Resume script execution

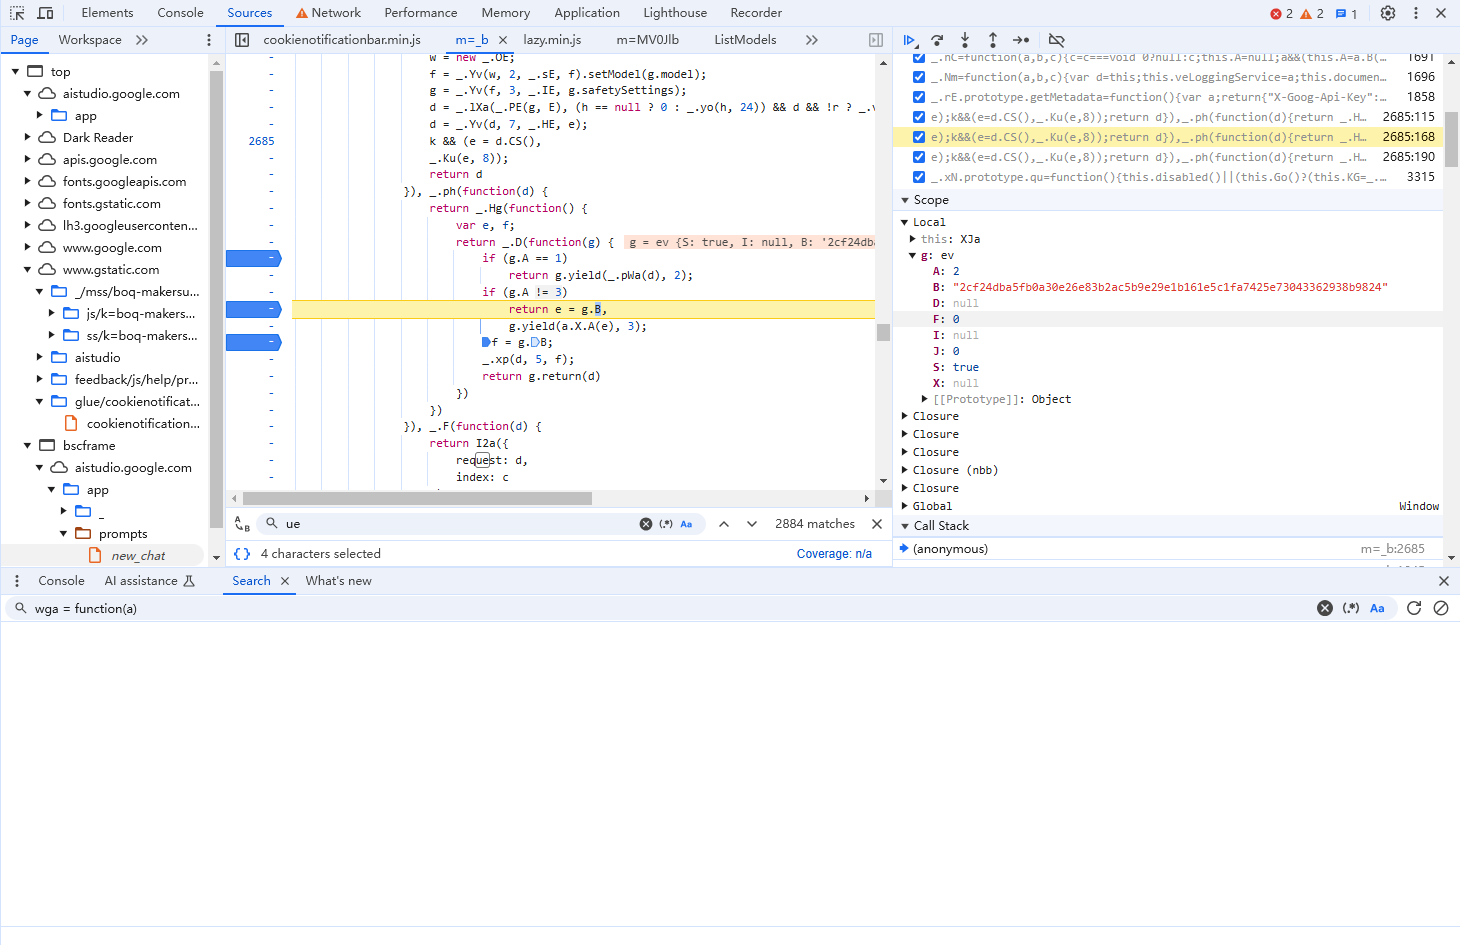coord(909,40)
